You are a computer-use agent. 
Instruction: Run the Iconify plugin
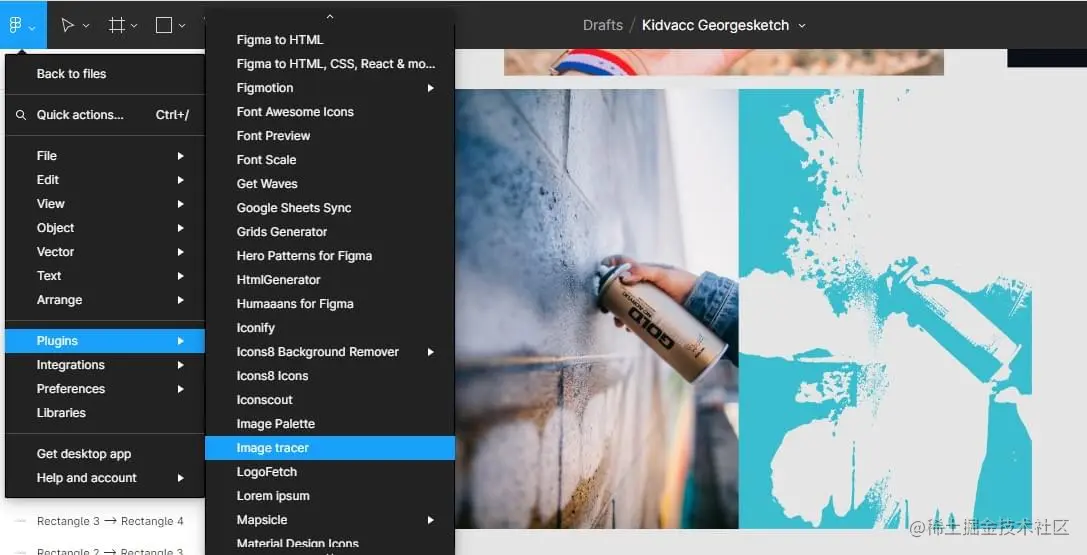[330, 328]
